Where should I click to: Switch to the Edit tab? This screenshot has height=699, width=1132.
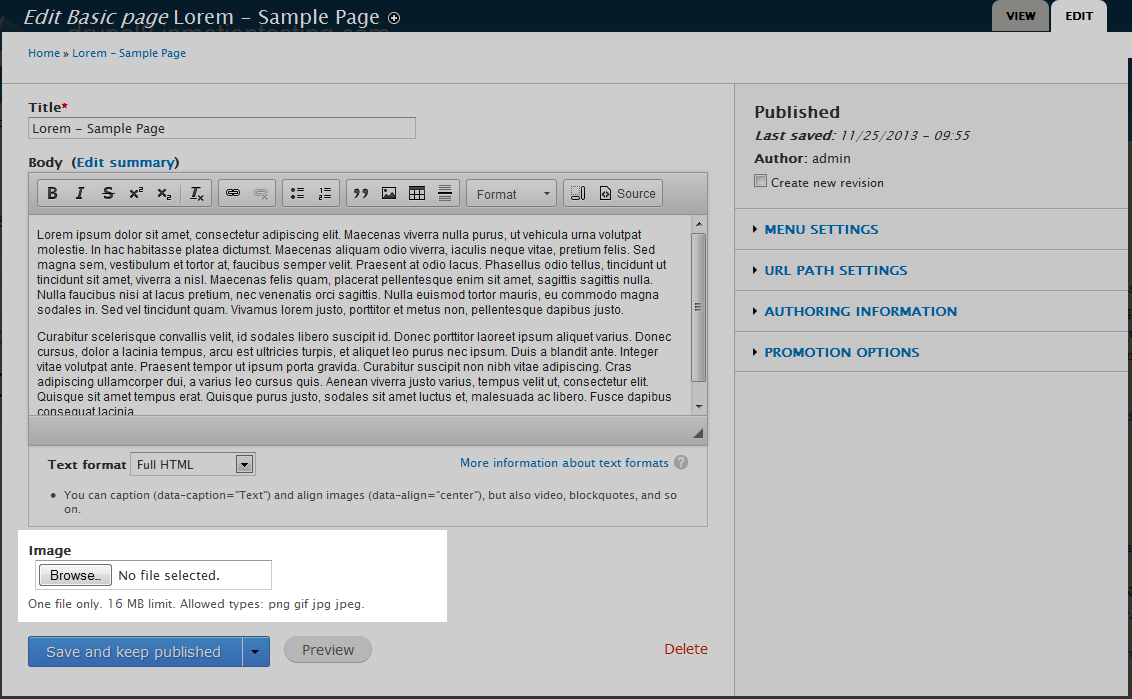tap(1079, 16)
